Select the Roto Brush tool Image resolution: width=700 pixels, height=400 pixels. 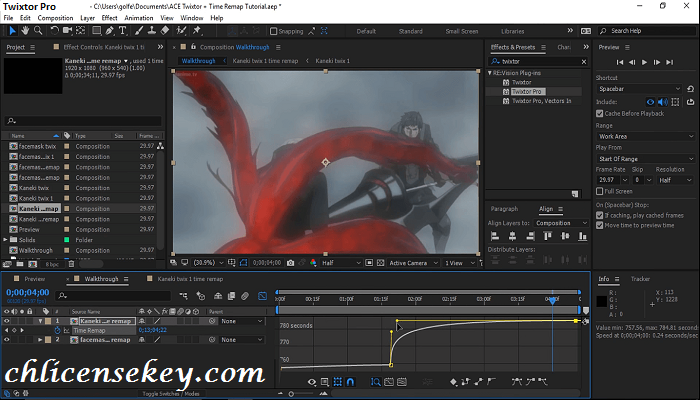[181, 30]
